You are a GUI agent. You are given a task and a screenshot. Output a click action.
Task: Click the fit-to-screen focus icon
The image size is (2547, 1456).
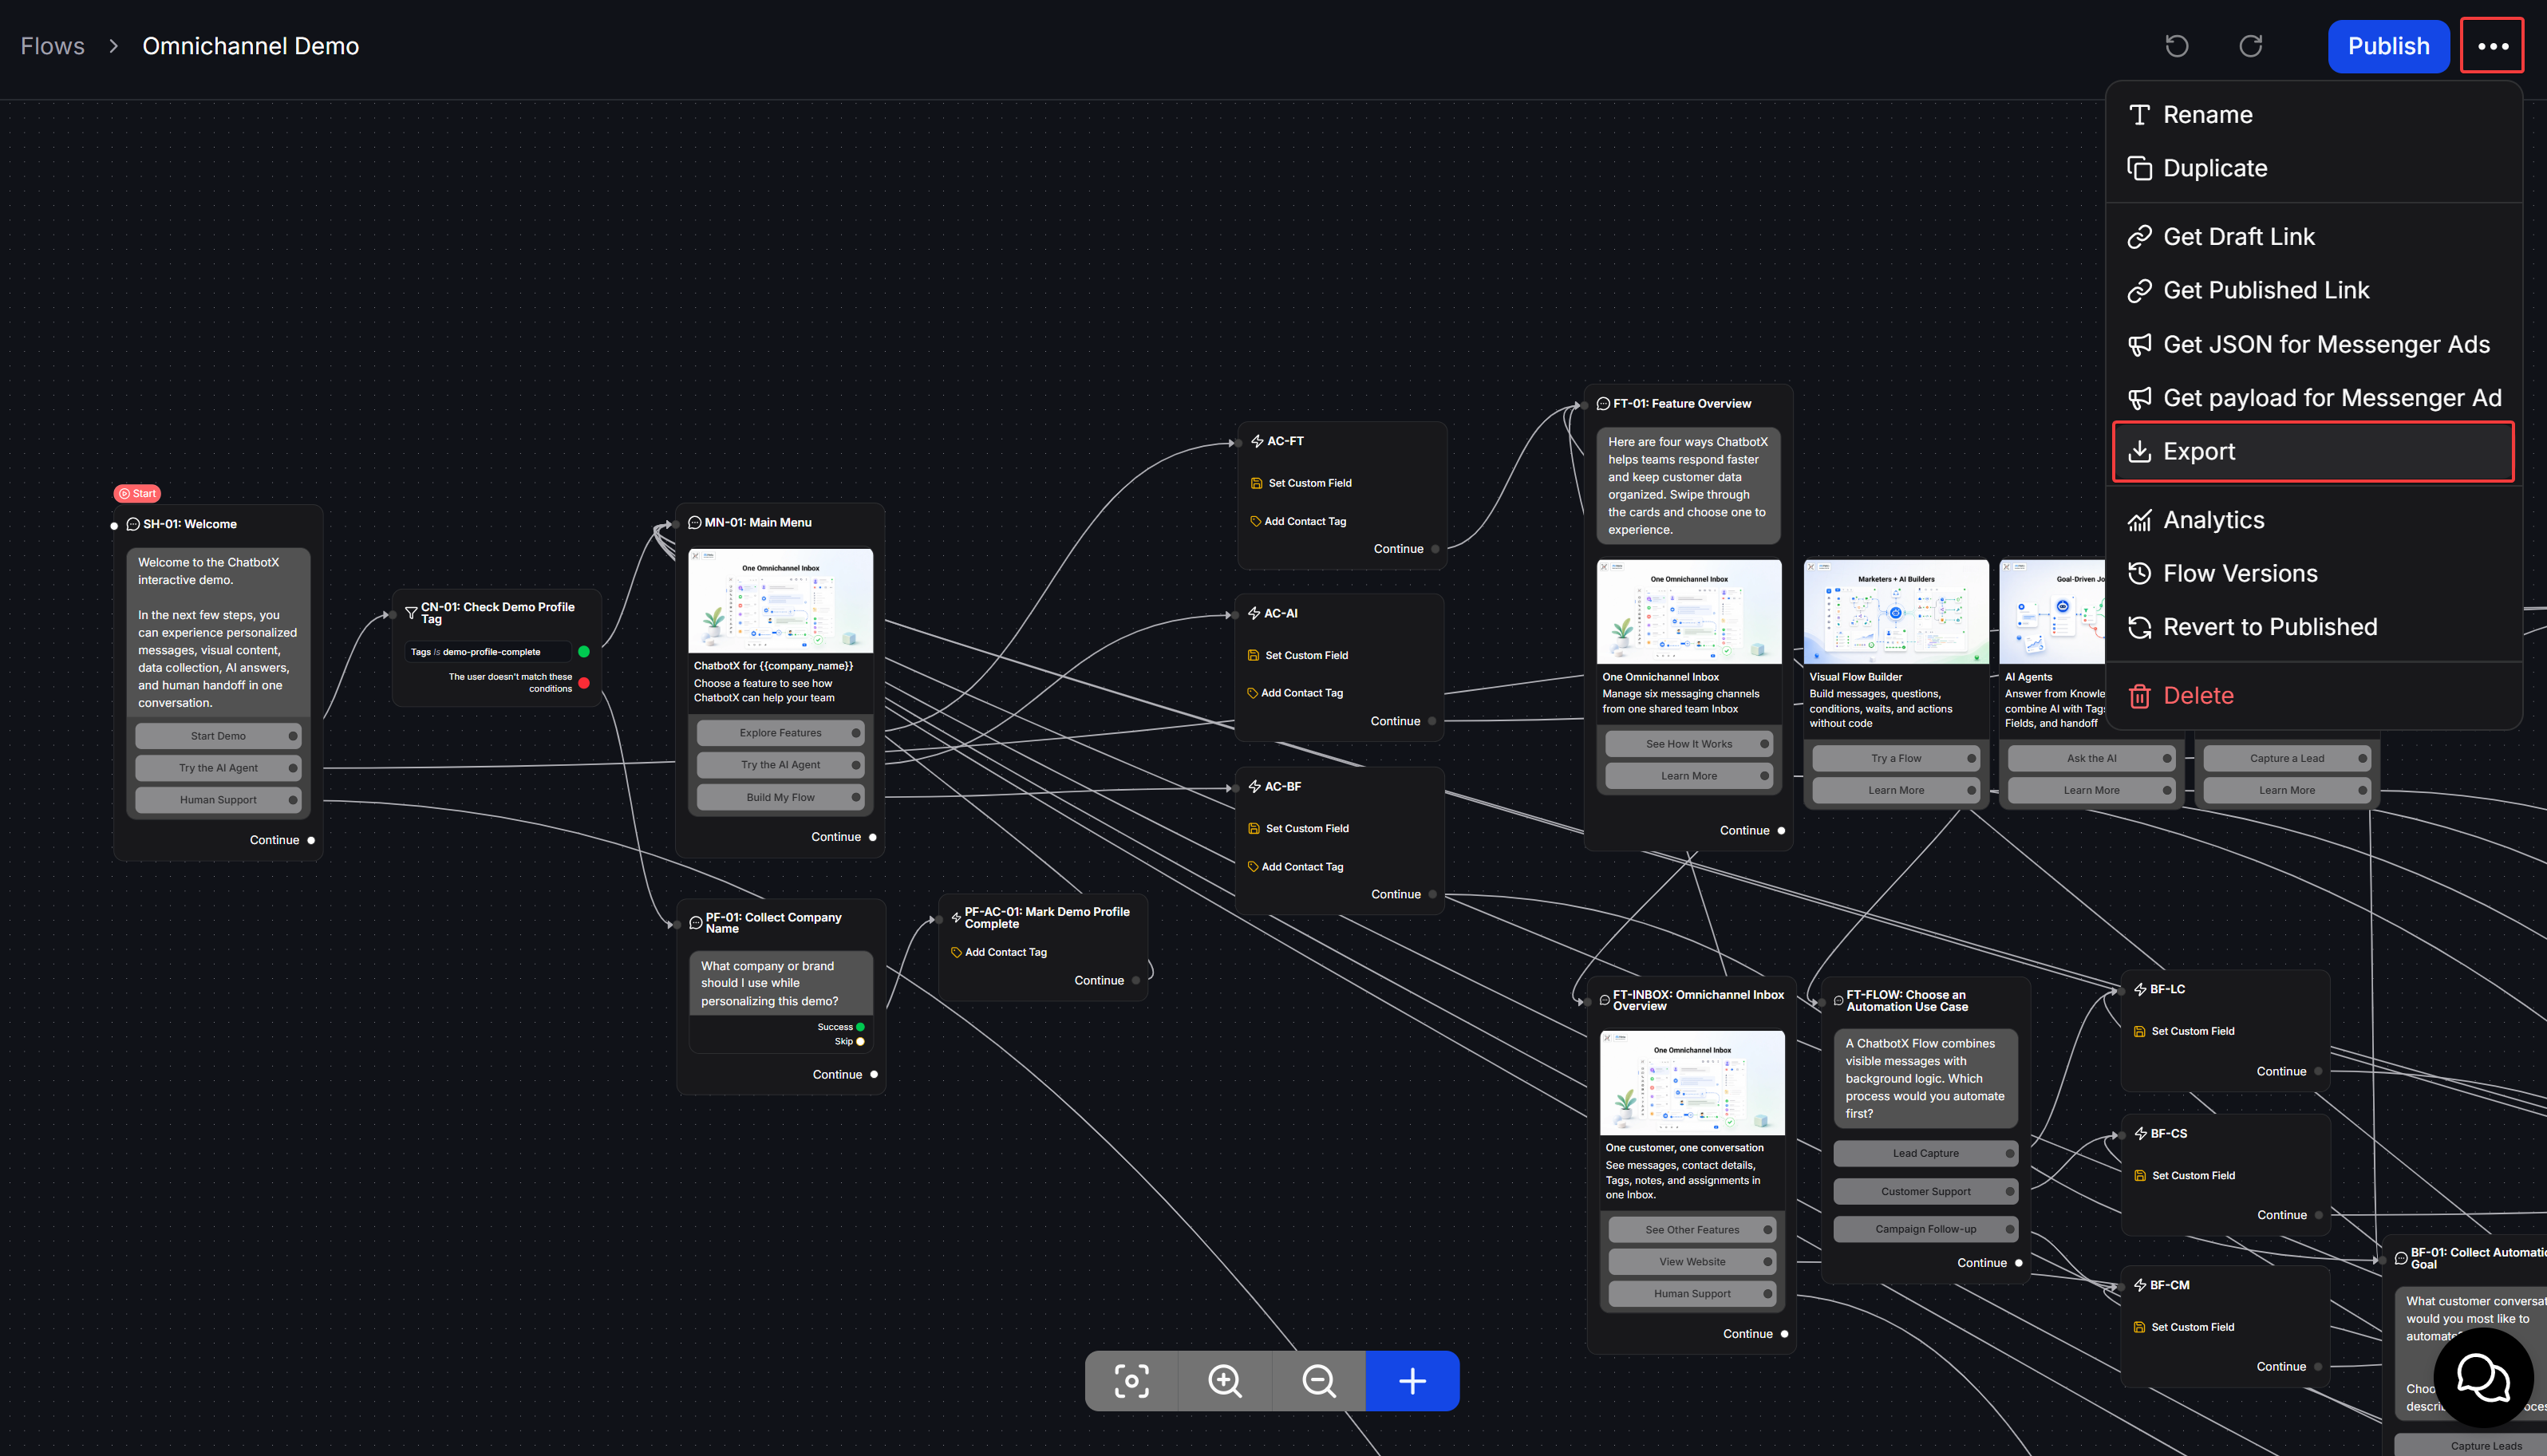point(1131,1381)
